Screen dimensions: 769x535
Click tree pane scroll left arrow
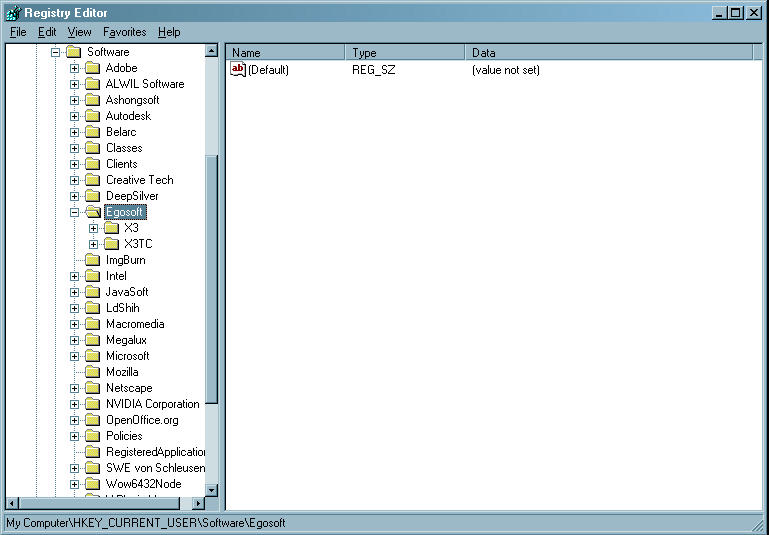tap(12, 503)
